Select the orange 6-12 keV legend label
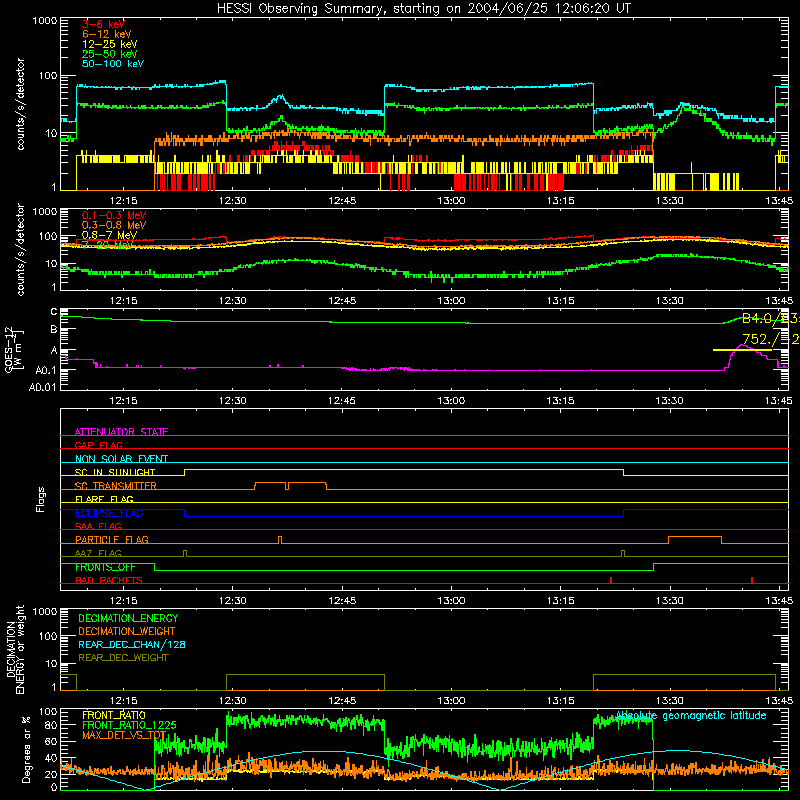 tap(106, 34)
